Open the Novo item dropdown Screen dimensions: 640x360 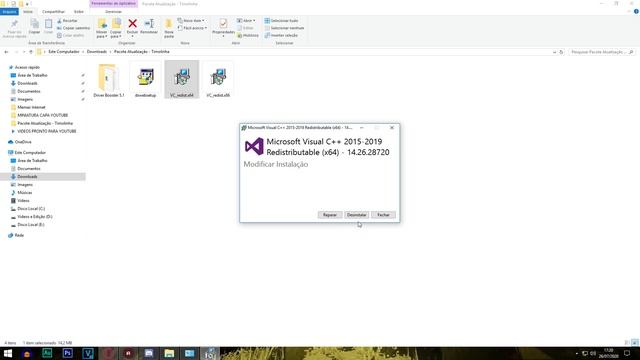point(191,20)
